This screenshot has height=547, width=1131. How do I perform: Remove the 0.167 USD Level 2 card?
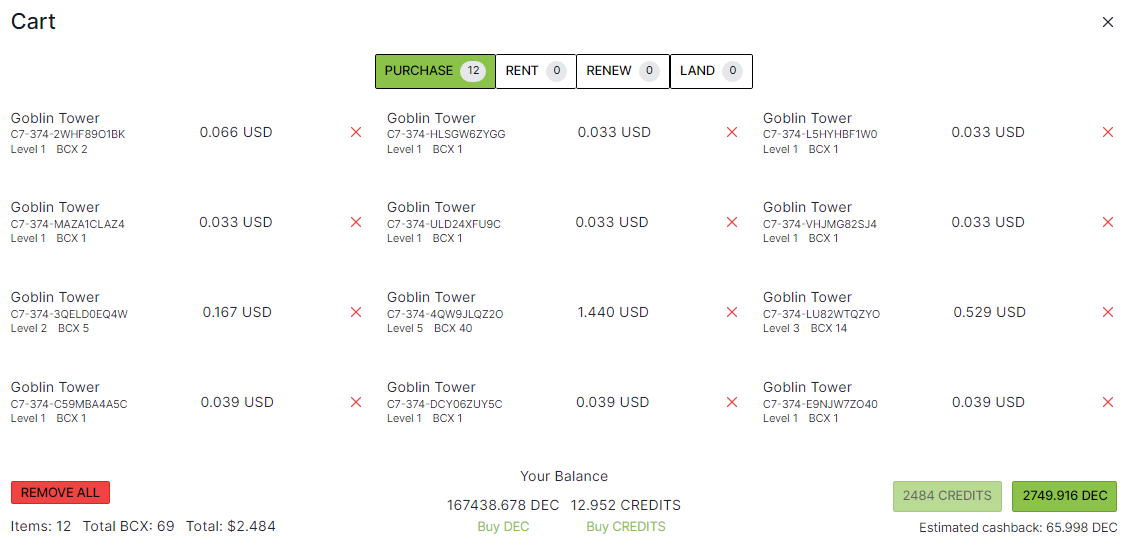pyautogui.click(x=356, y=312)
